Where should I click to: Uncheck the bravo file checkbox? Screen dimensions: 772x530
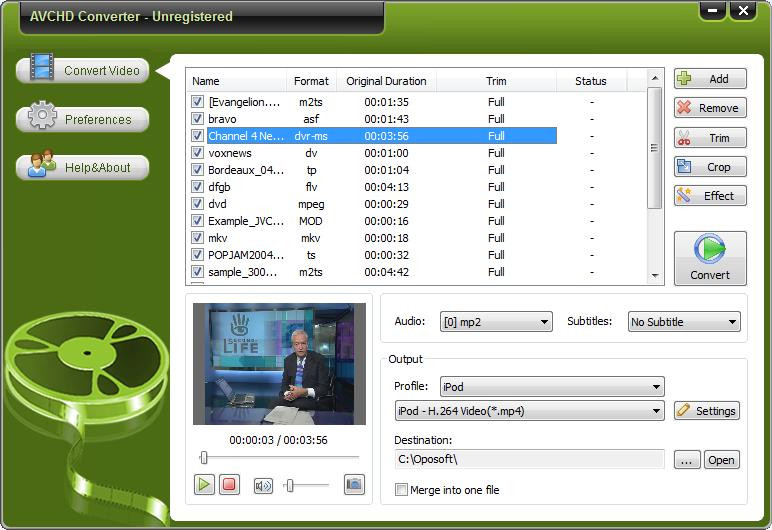point(197,119)
